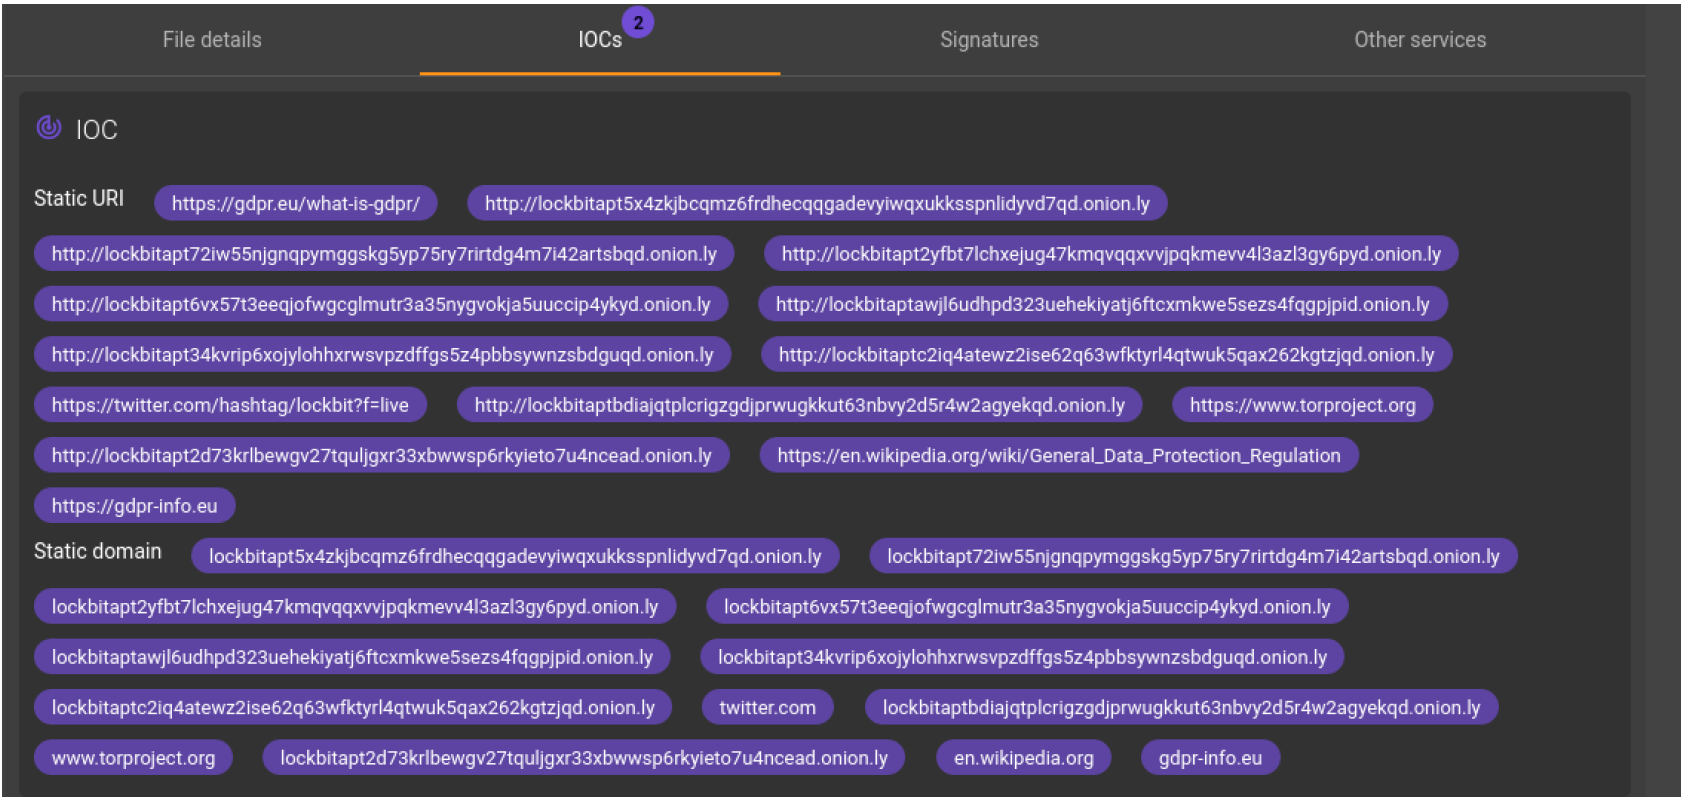Screen dimensions: 1681x797
Task: Select the lockbitapt2d73krl static domain chip
Action: tap(584, 758)
